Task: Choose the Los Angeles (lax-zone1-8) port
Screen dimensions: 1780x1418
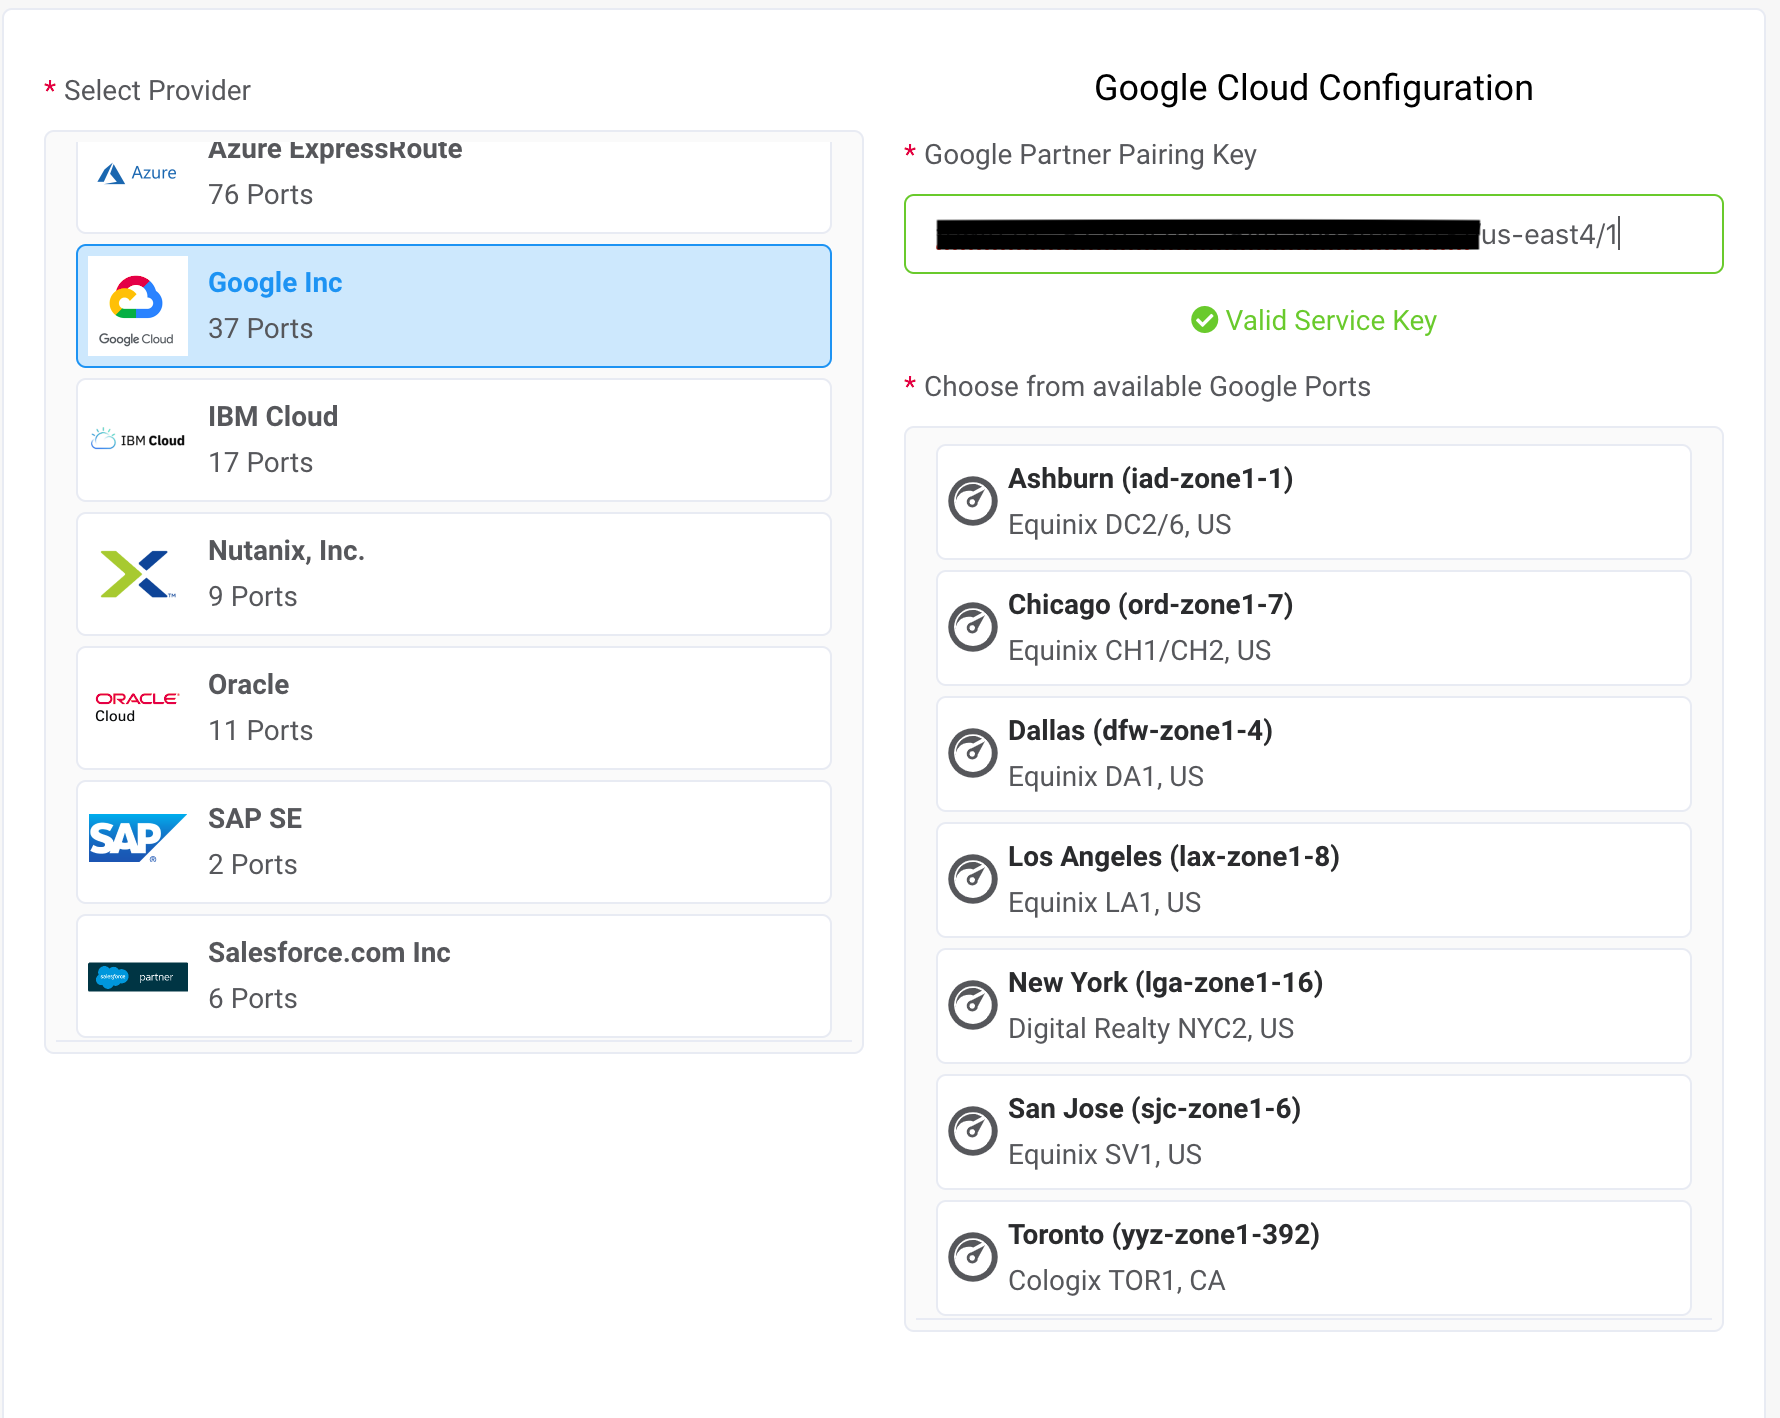Action: pos(1313,880)
